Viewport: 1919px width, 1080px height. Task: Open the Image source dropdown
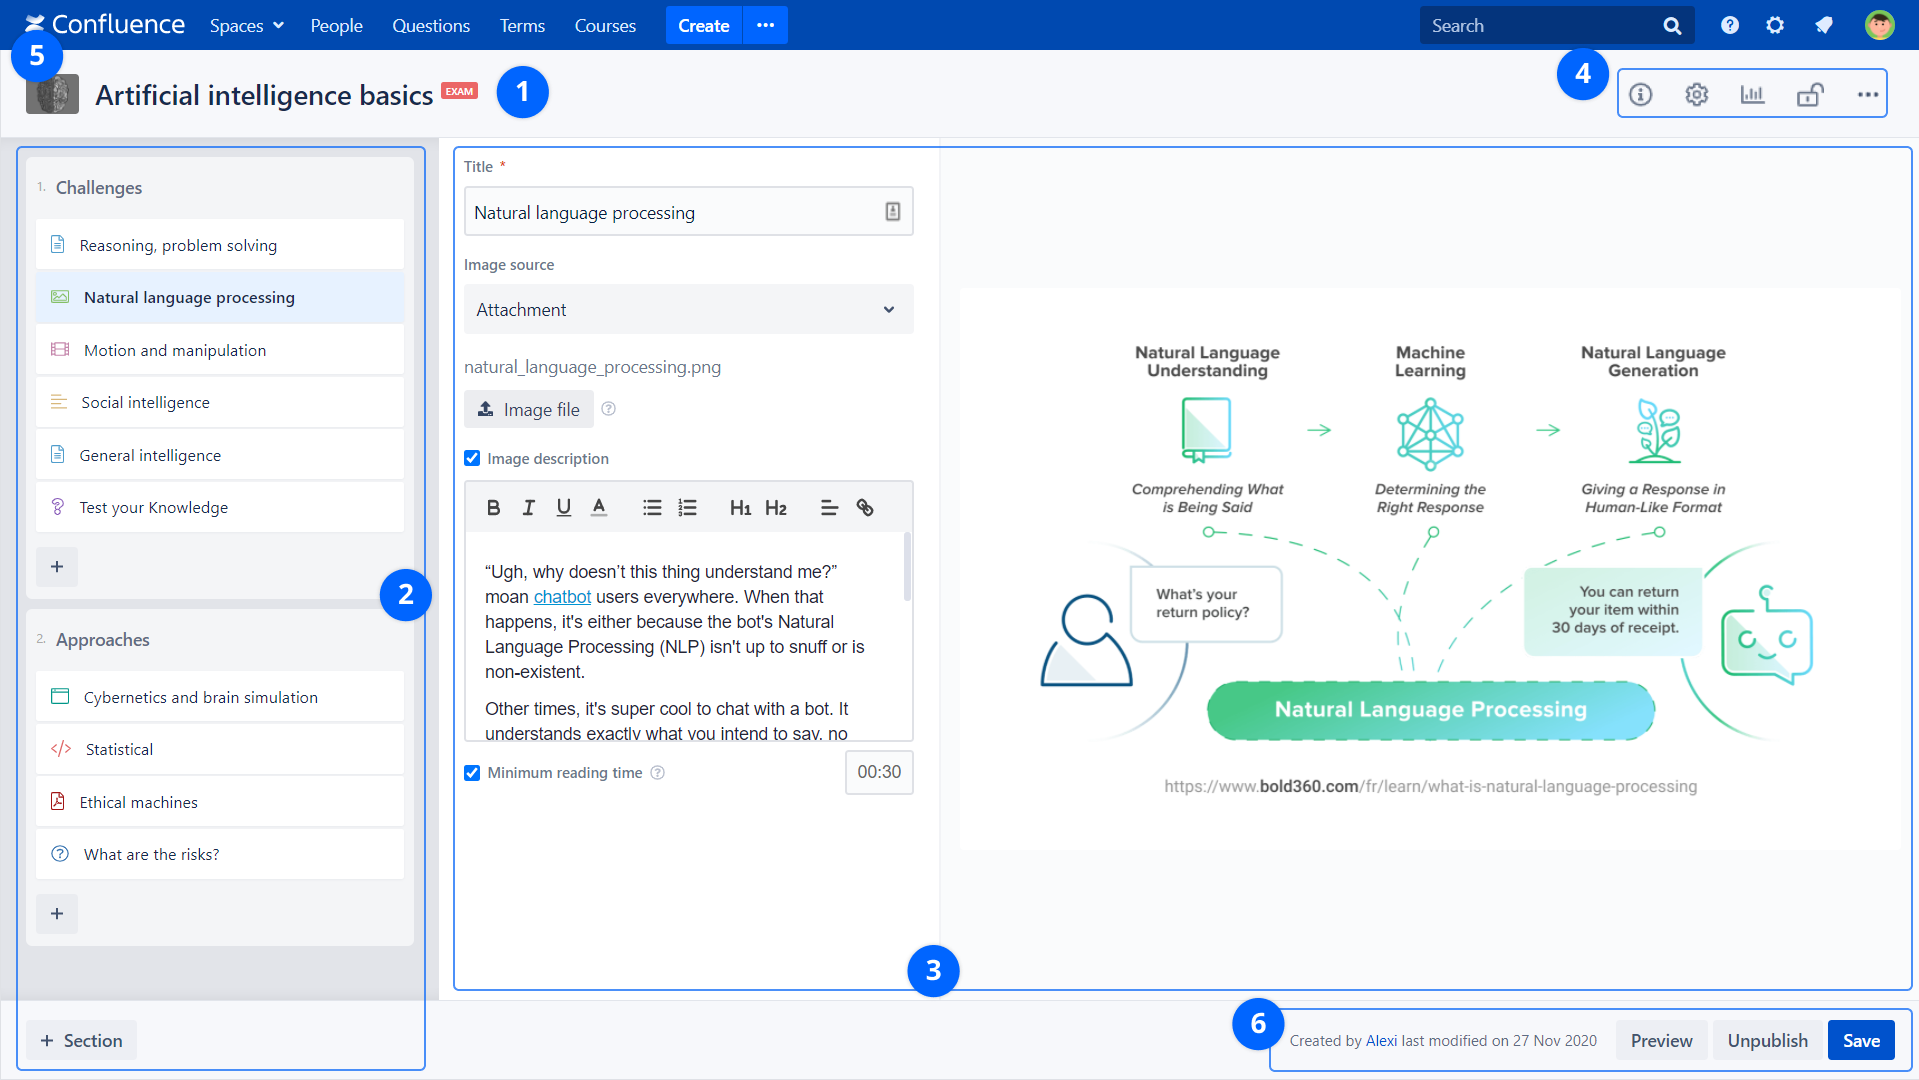[x=687, y=309]
